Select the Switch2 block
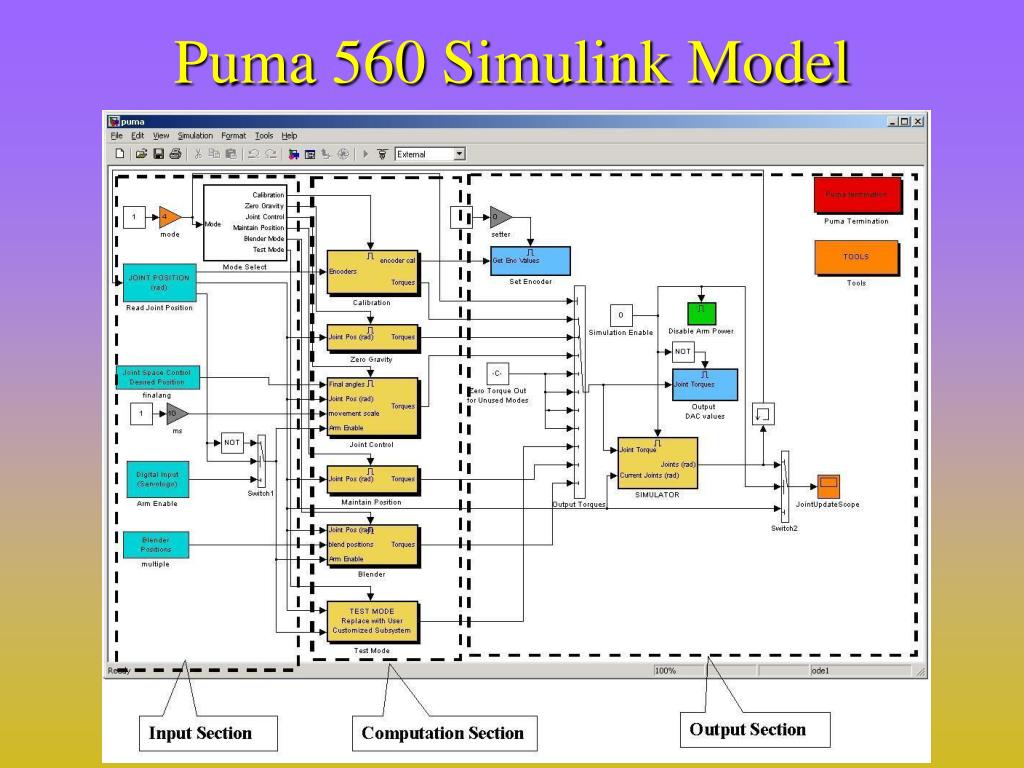The width and height of the screenshot is (1024, 768). [784, 486]
